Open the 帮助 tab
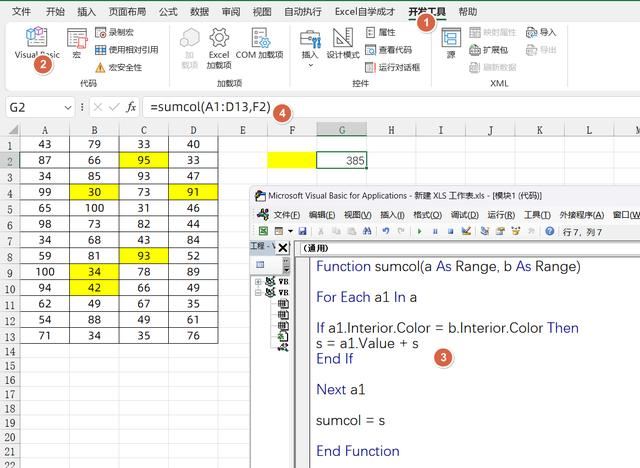Viewport: 640px width, 468px height. click(x=467, y=11)
